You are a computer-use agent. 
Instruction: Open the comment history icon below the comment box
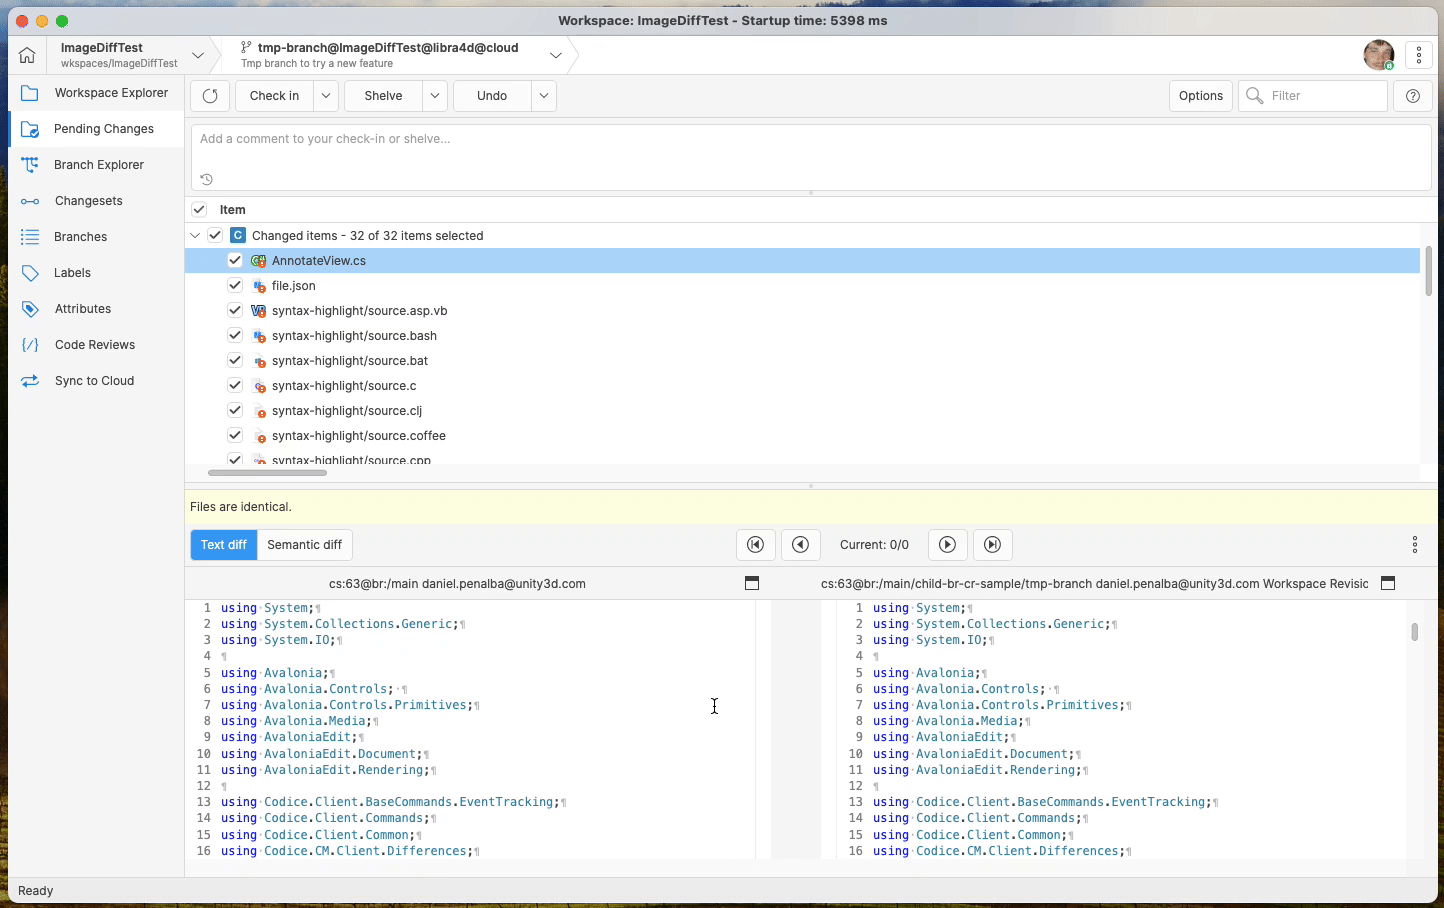tap(206, 179)
